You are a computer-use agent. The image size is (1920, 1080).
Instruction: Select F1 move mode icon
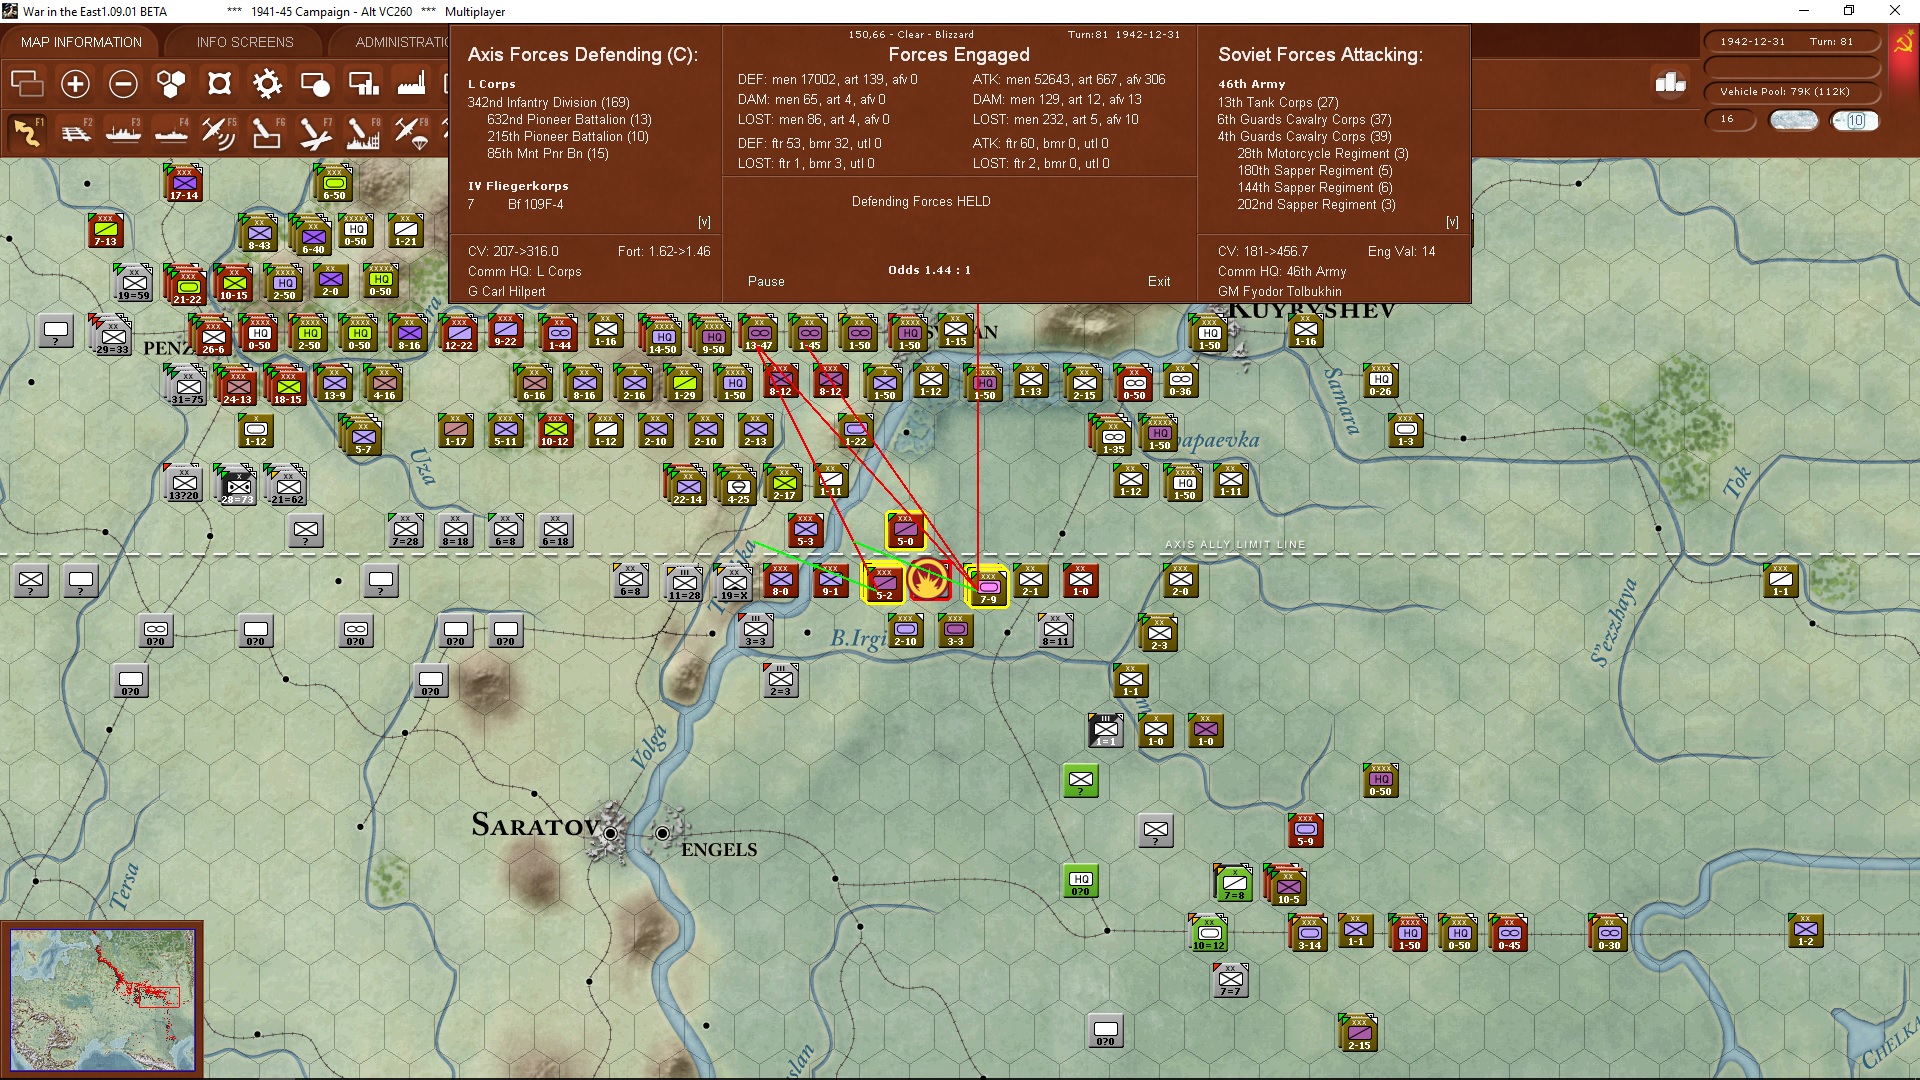(27, 132)
